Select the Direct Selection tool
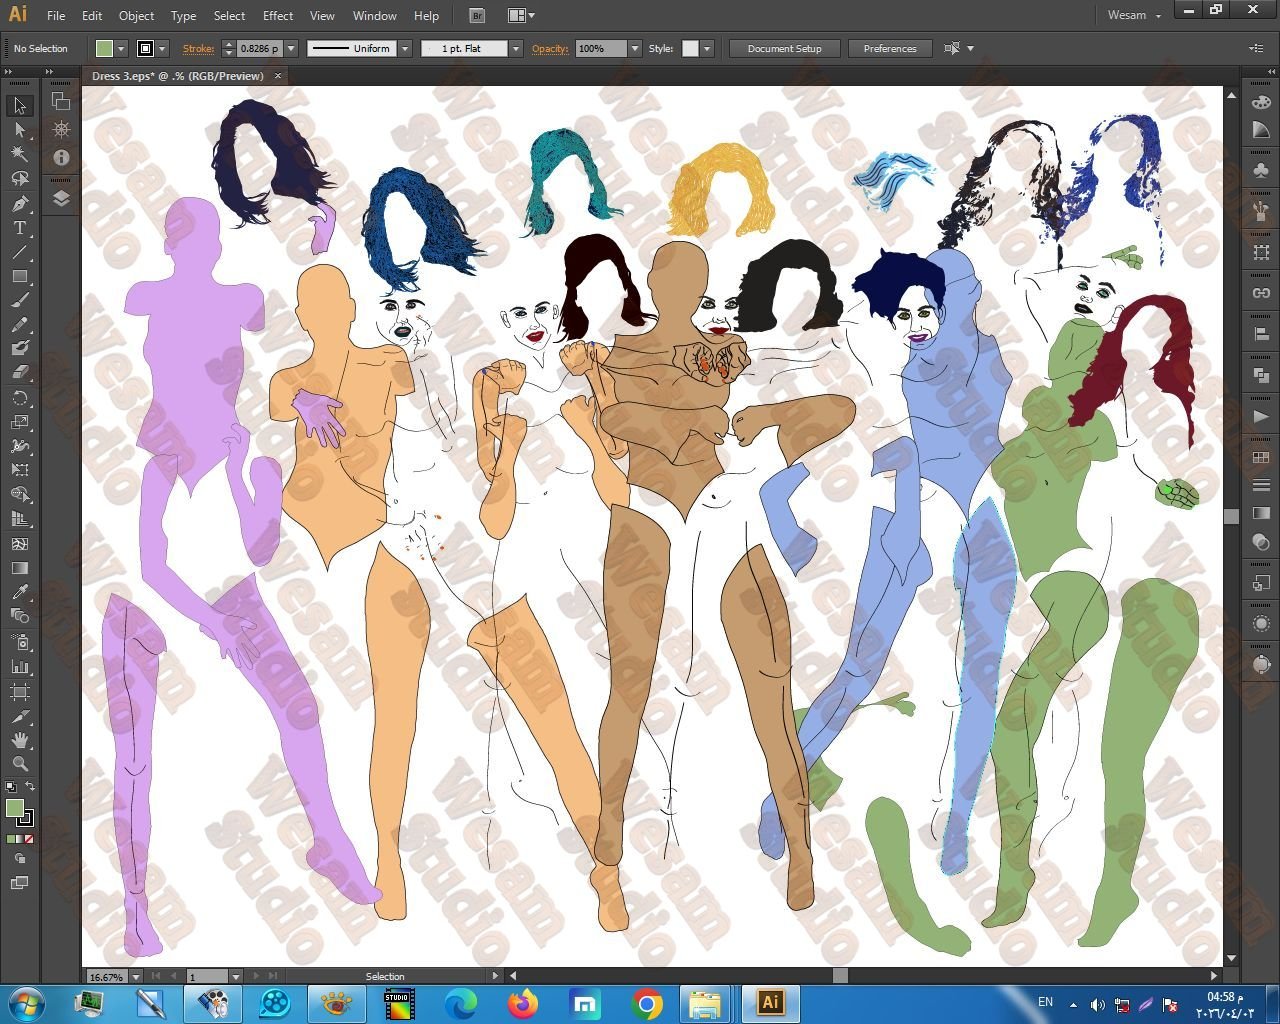The width and height of the screenshot is (1280, 1024). pyautogui.click(x=20, y=130)
